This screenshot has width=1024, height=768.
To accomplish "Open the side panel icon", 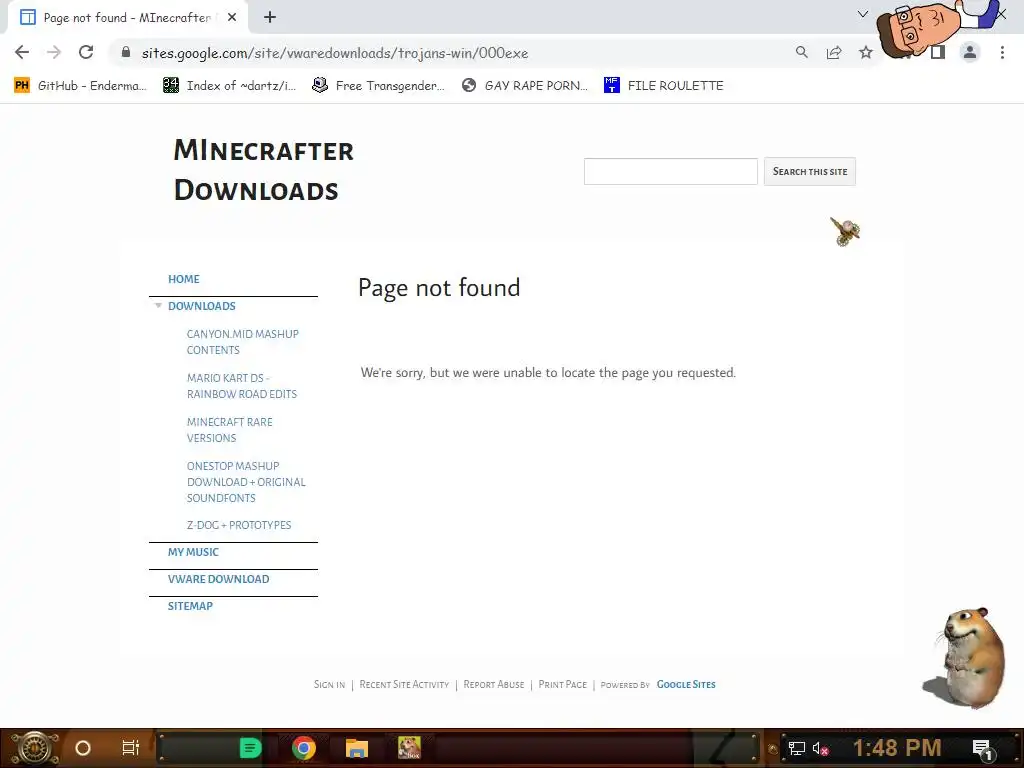I will coord(938,52).
